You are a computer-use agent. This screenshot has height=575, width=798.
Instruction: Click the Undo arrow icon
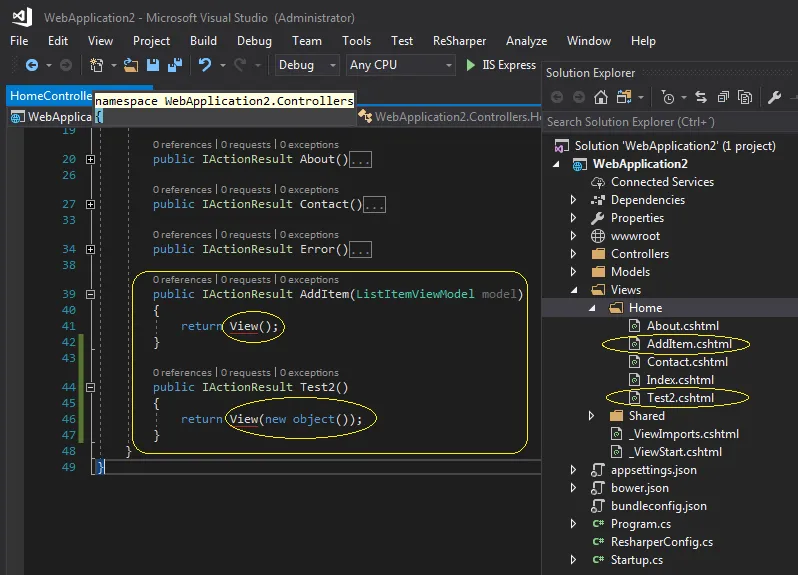[x=205, y=65]
